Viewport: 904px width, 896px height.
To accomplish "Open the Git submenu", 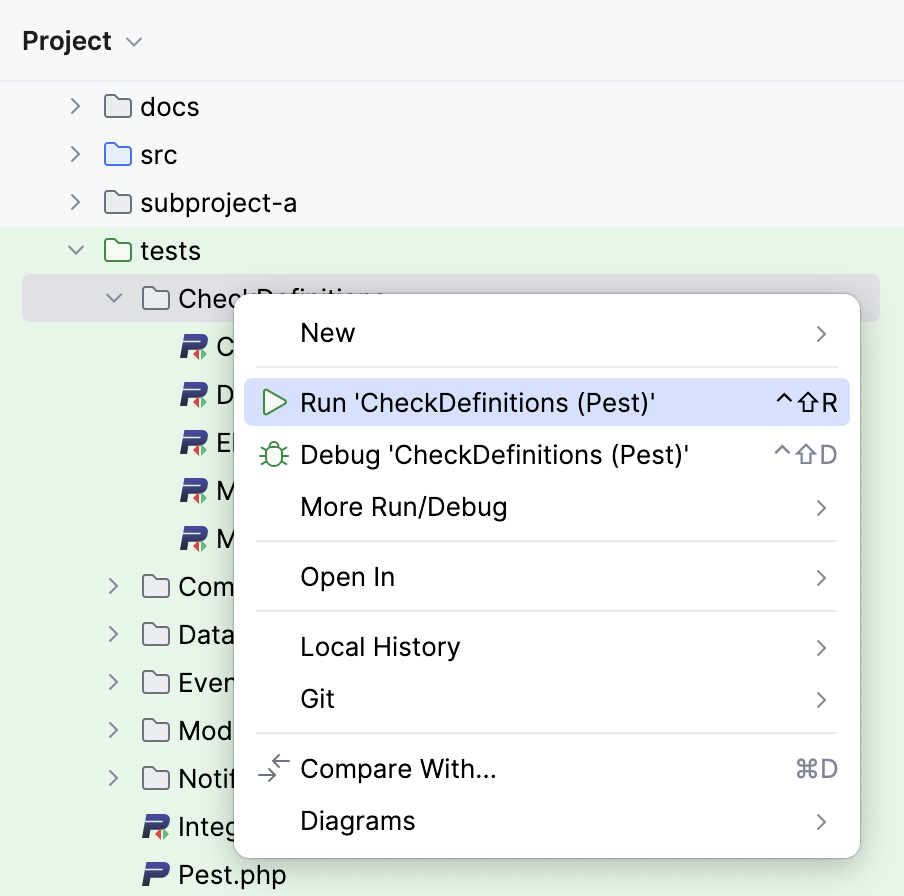I will click(x=316, y=698).
